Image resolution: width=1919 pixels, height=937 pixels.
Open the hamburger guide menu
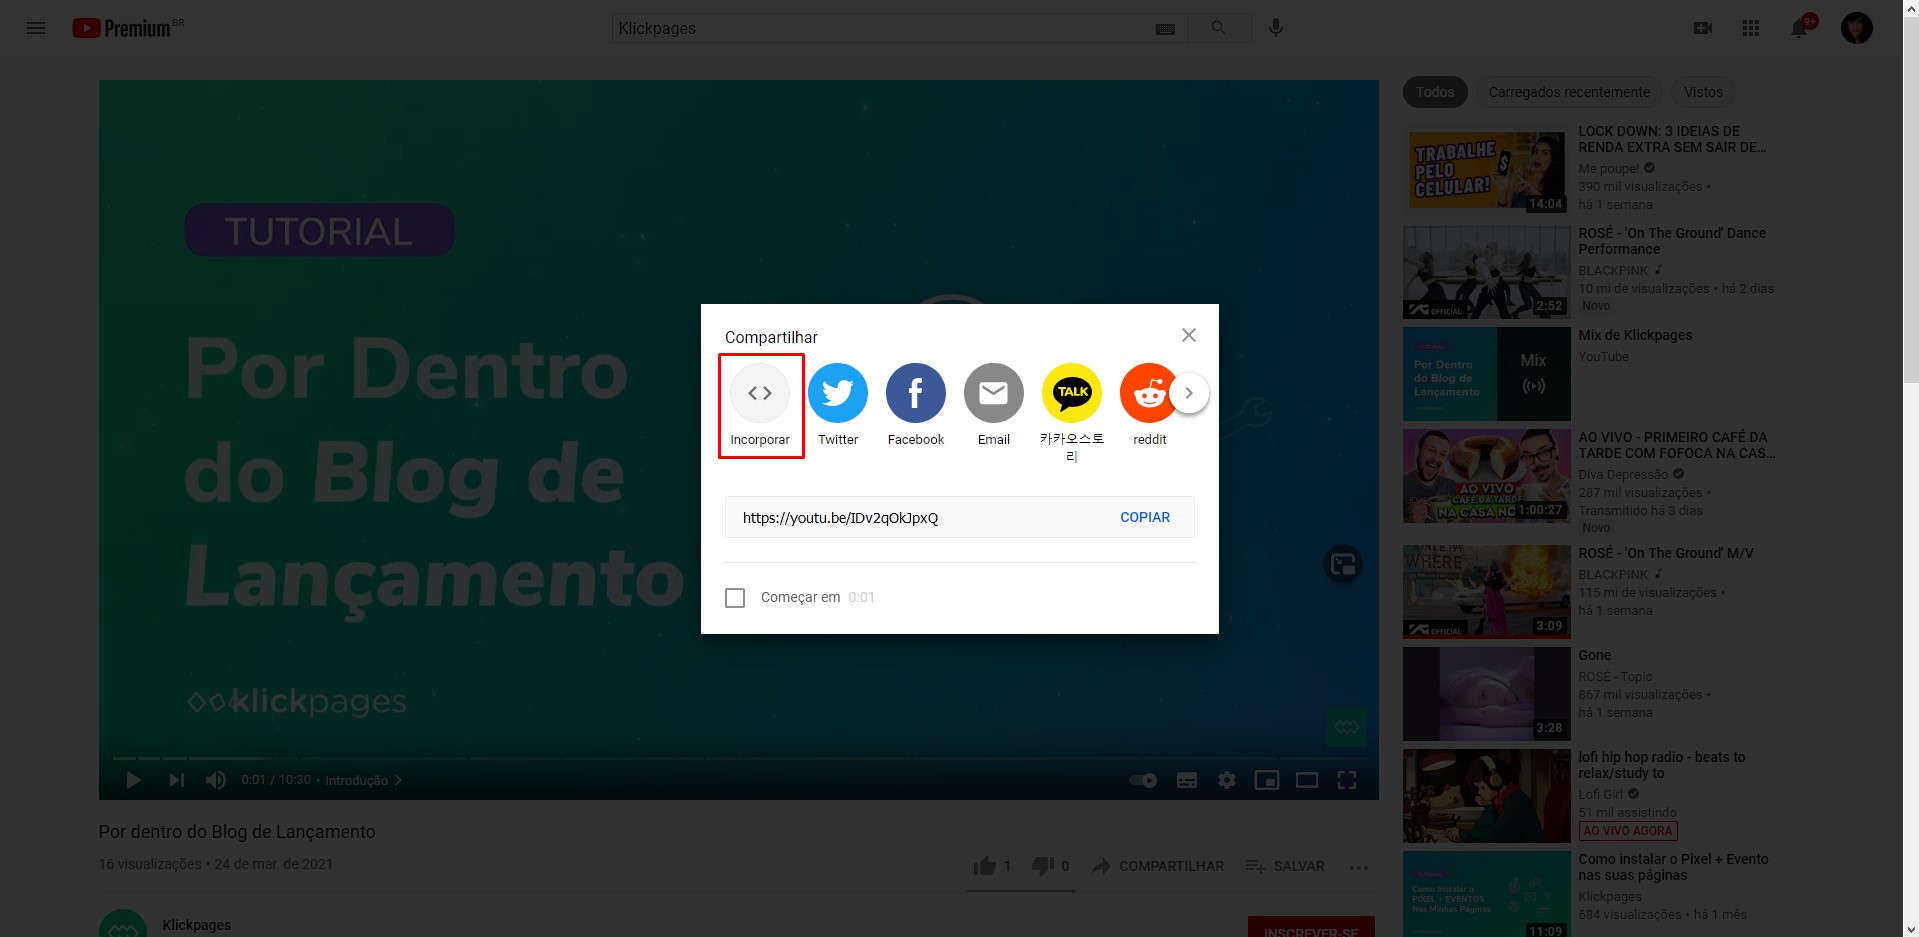point(36,28)
